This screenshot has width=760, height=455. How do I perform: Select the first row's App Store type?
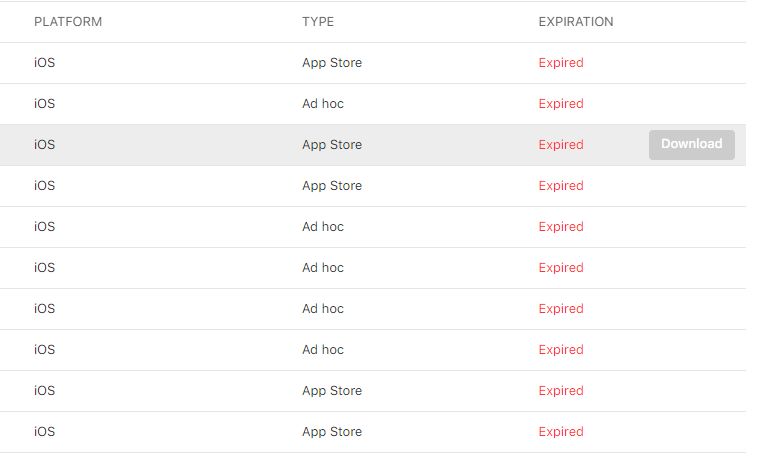pyautogui.click(x=332, y=63)
